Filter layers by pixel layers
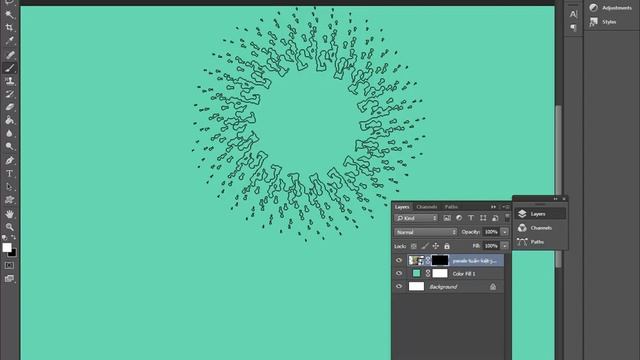 (447, 218)
